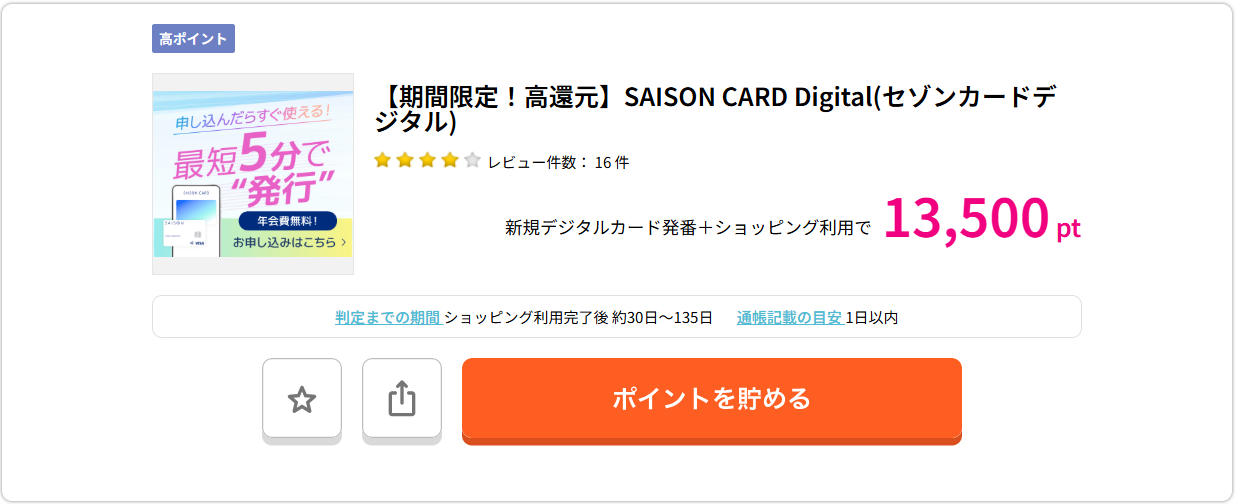
Task: Click the 新規デジタルカード発番 condition text
Action: click(687, 228)
